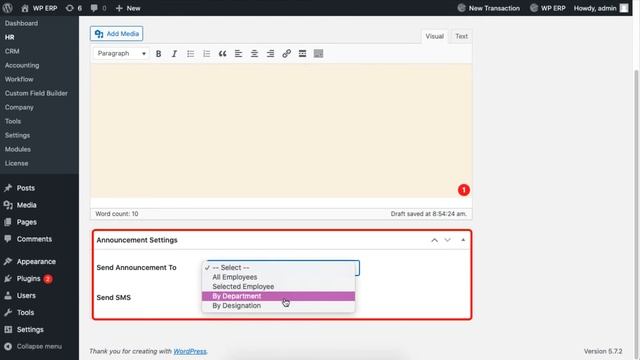Open Tools in the ERP submenu
Viewport: 640px width, 360px height.
13,121
